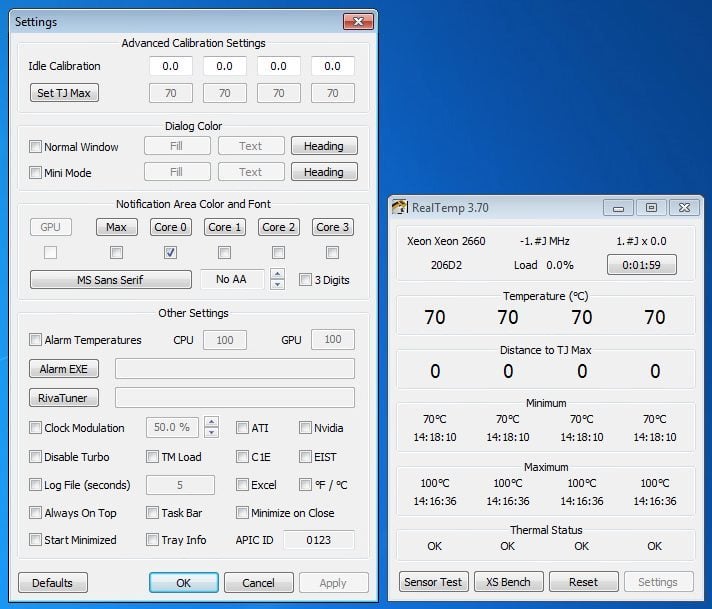Tick the Nvidia checkbox
712x609 pixels.
click(x=305, y=427)
